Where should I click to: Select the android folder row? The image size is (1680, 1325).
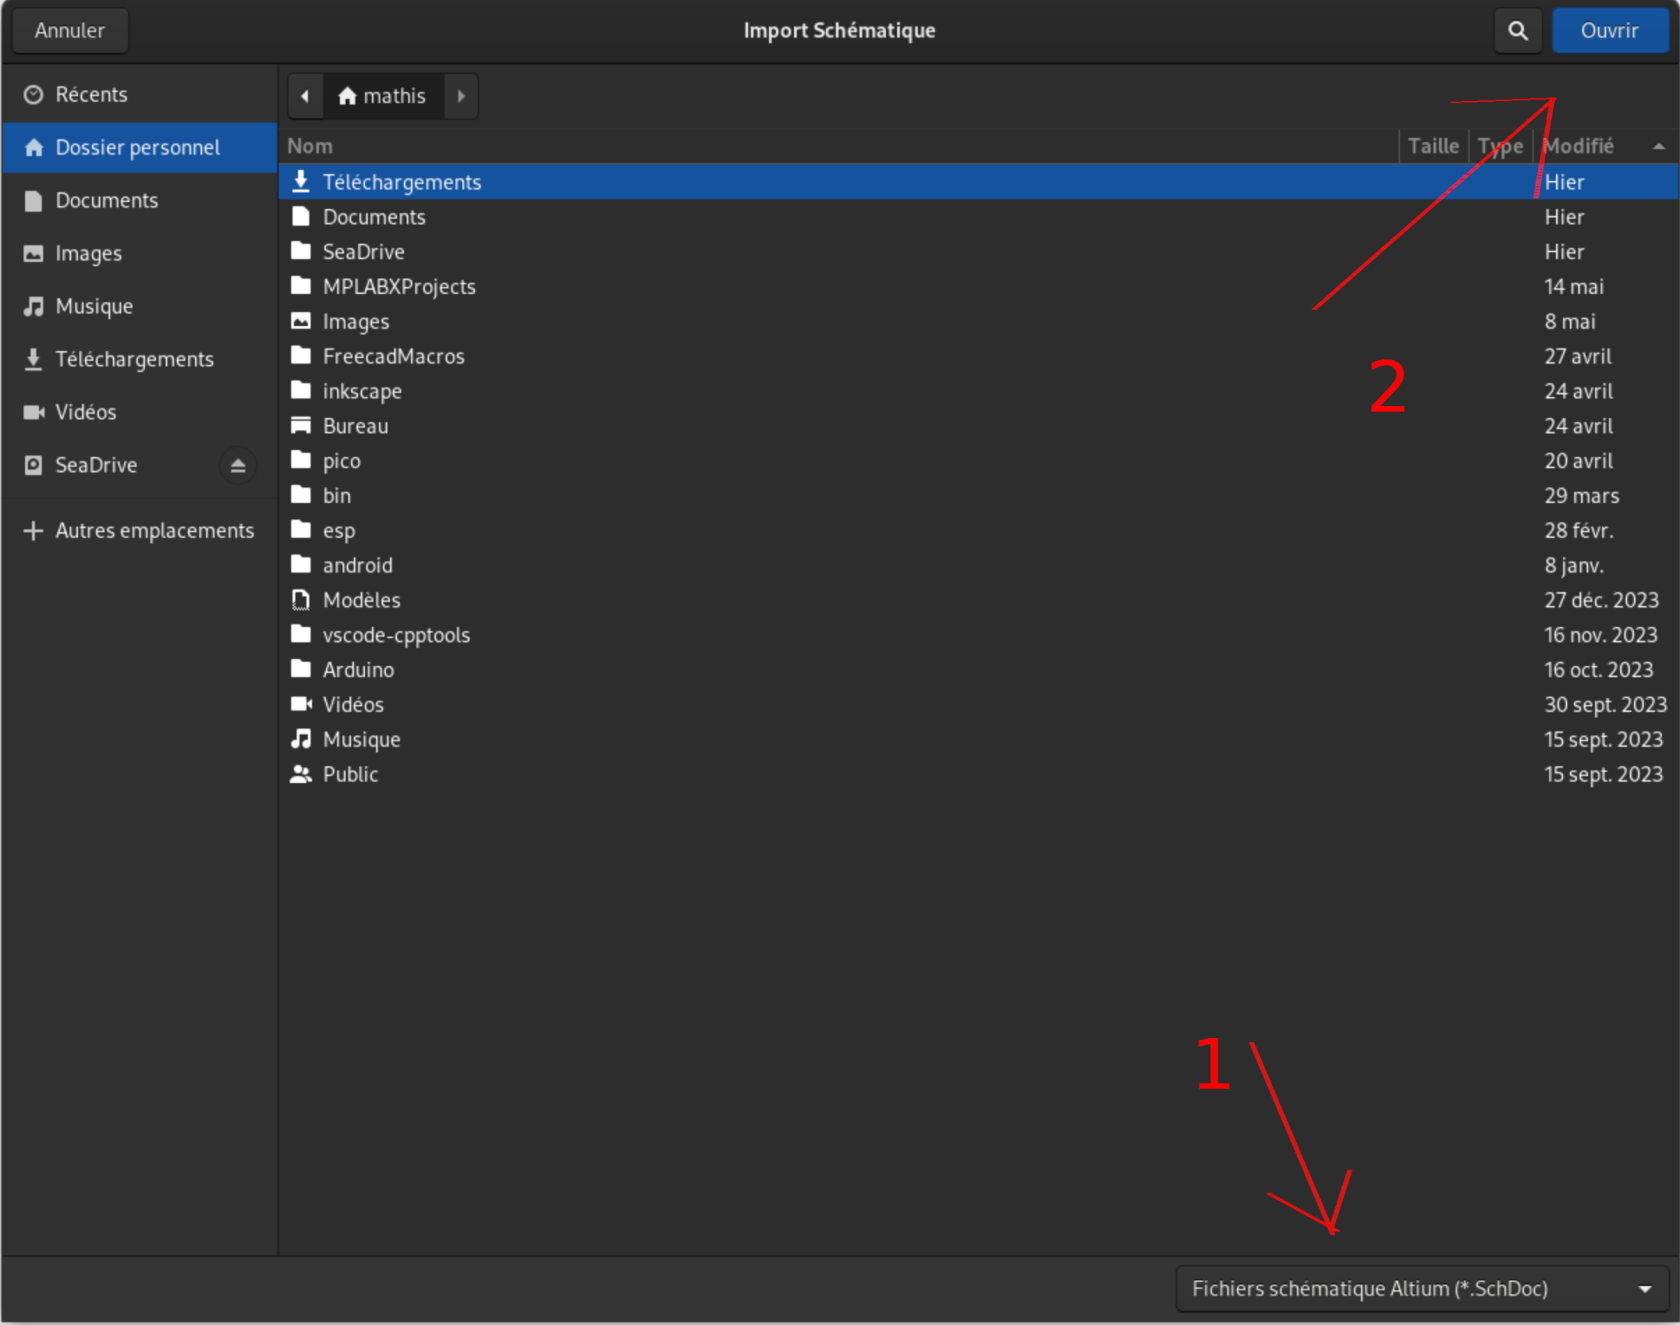(x=978, y=565)
